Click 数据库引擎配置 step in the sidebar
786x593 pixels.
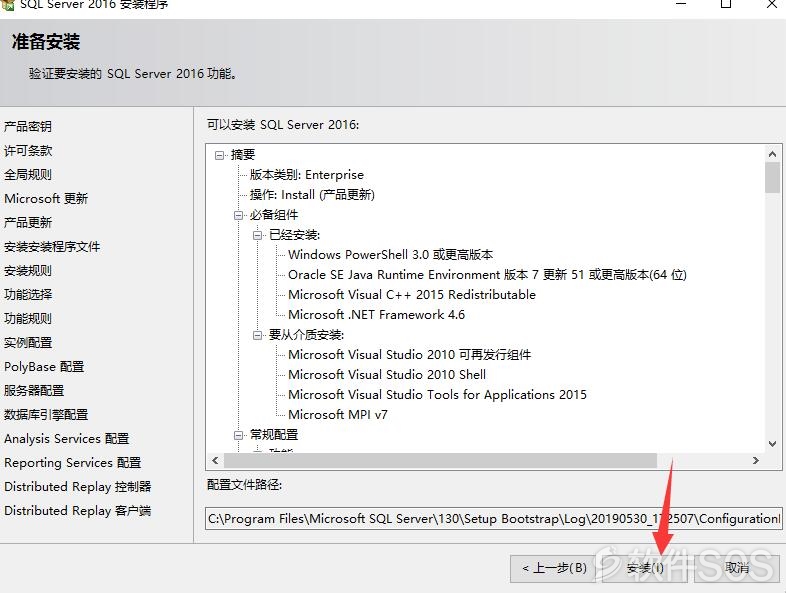46,415
